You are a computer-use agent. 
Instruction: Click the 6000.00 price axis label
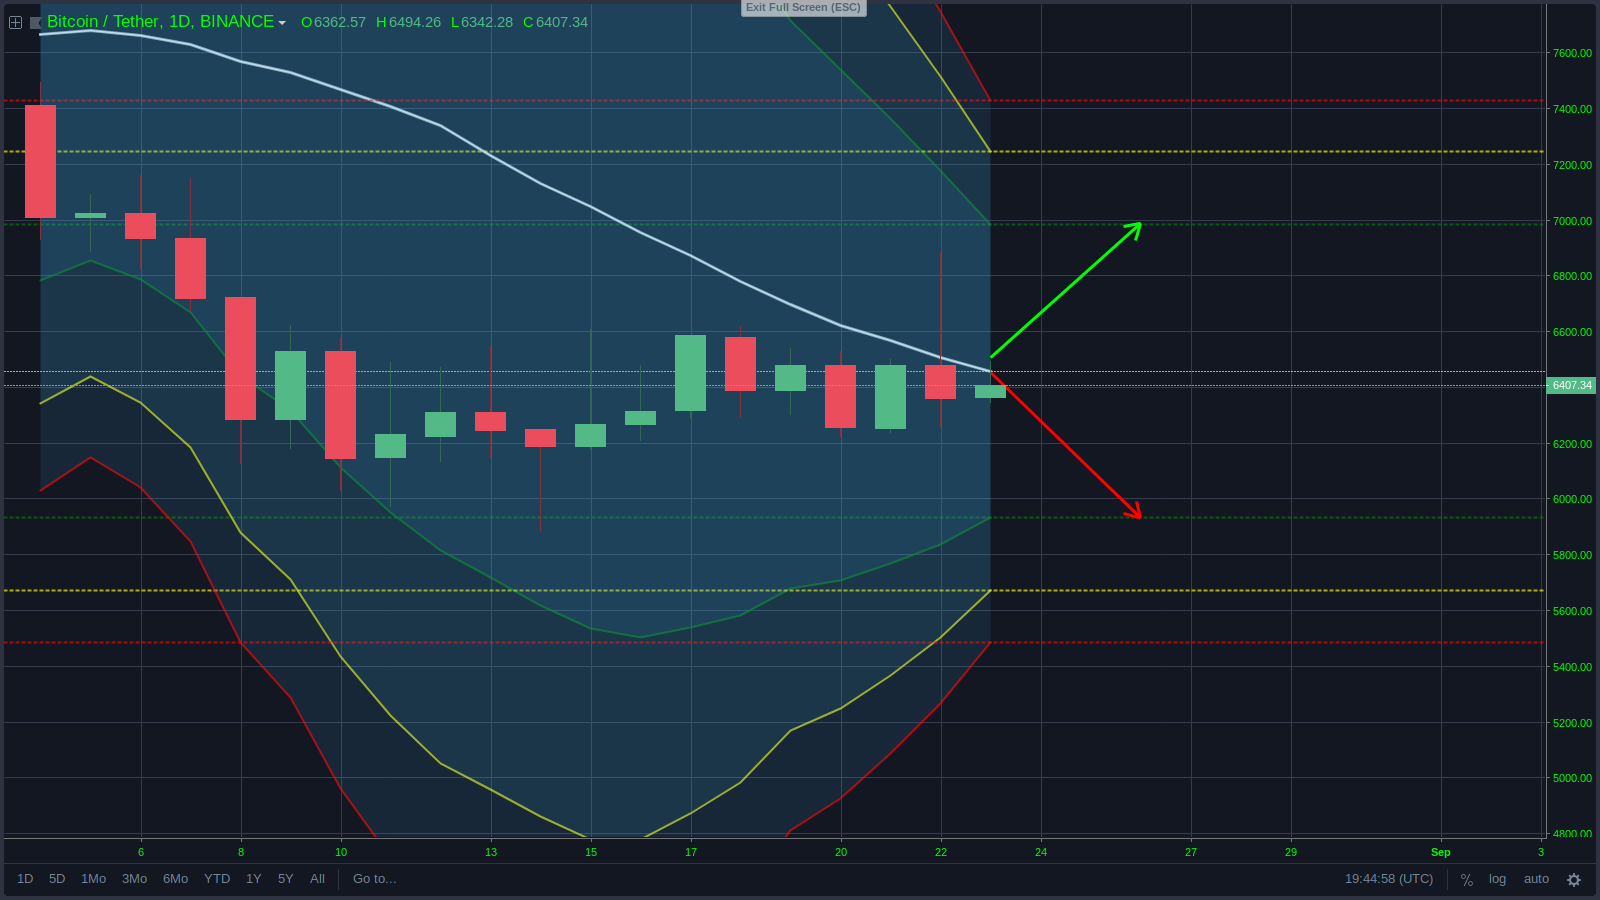pyautogui.click(x=1572, y=499)
